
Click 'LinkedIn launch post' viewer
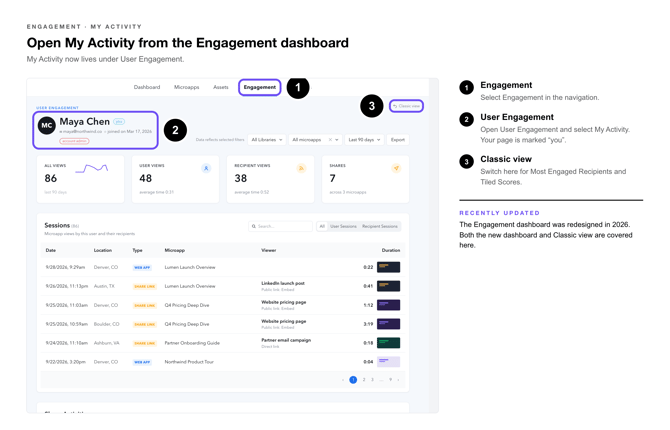(283, 283)
